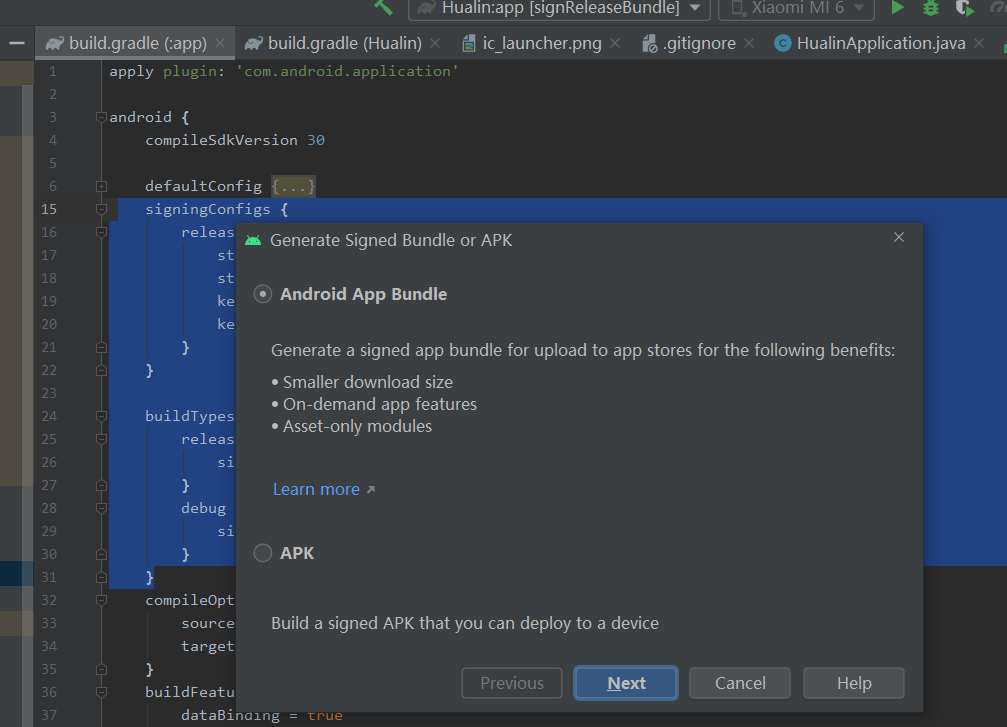Click the external link arrow beside Learn more
The height and width of the screenshot is (727, 1007).
coord(371,489)
